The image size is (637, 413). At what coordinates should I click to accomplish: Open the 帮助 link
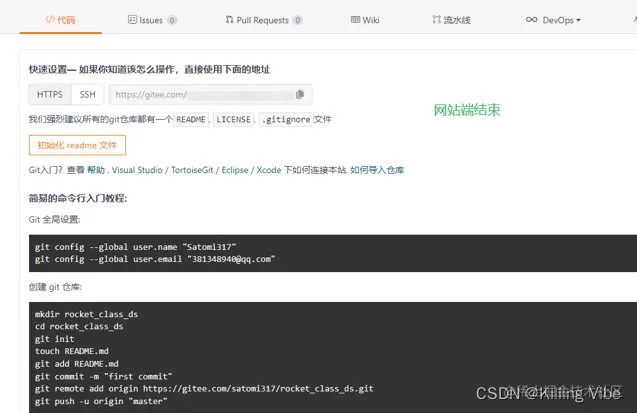pyautogui.click(x=96, y=170)
